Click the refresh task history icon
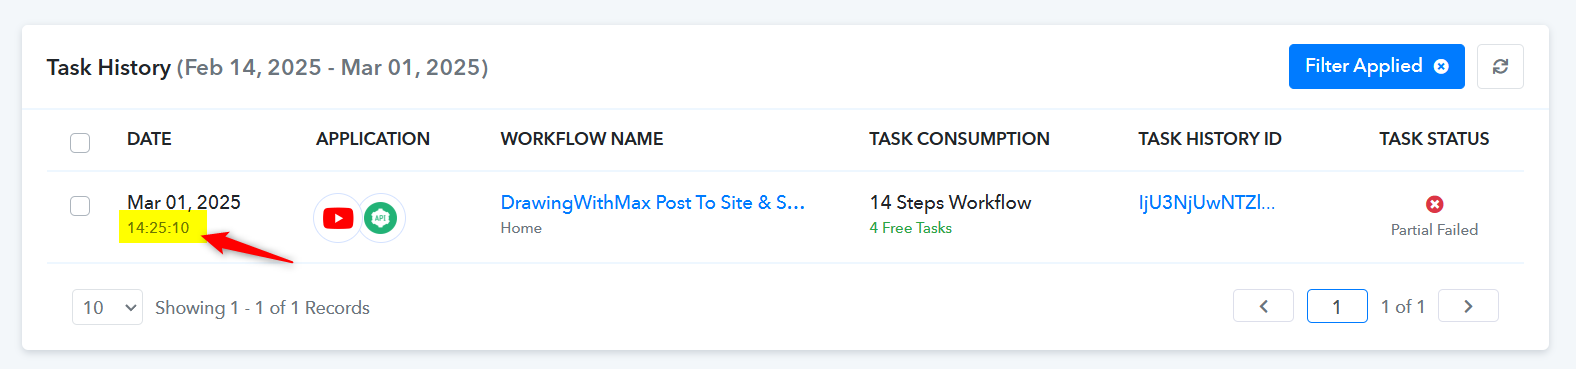 (x=1500, y=66)
